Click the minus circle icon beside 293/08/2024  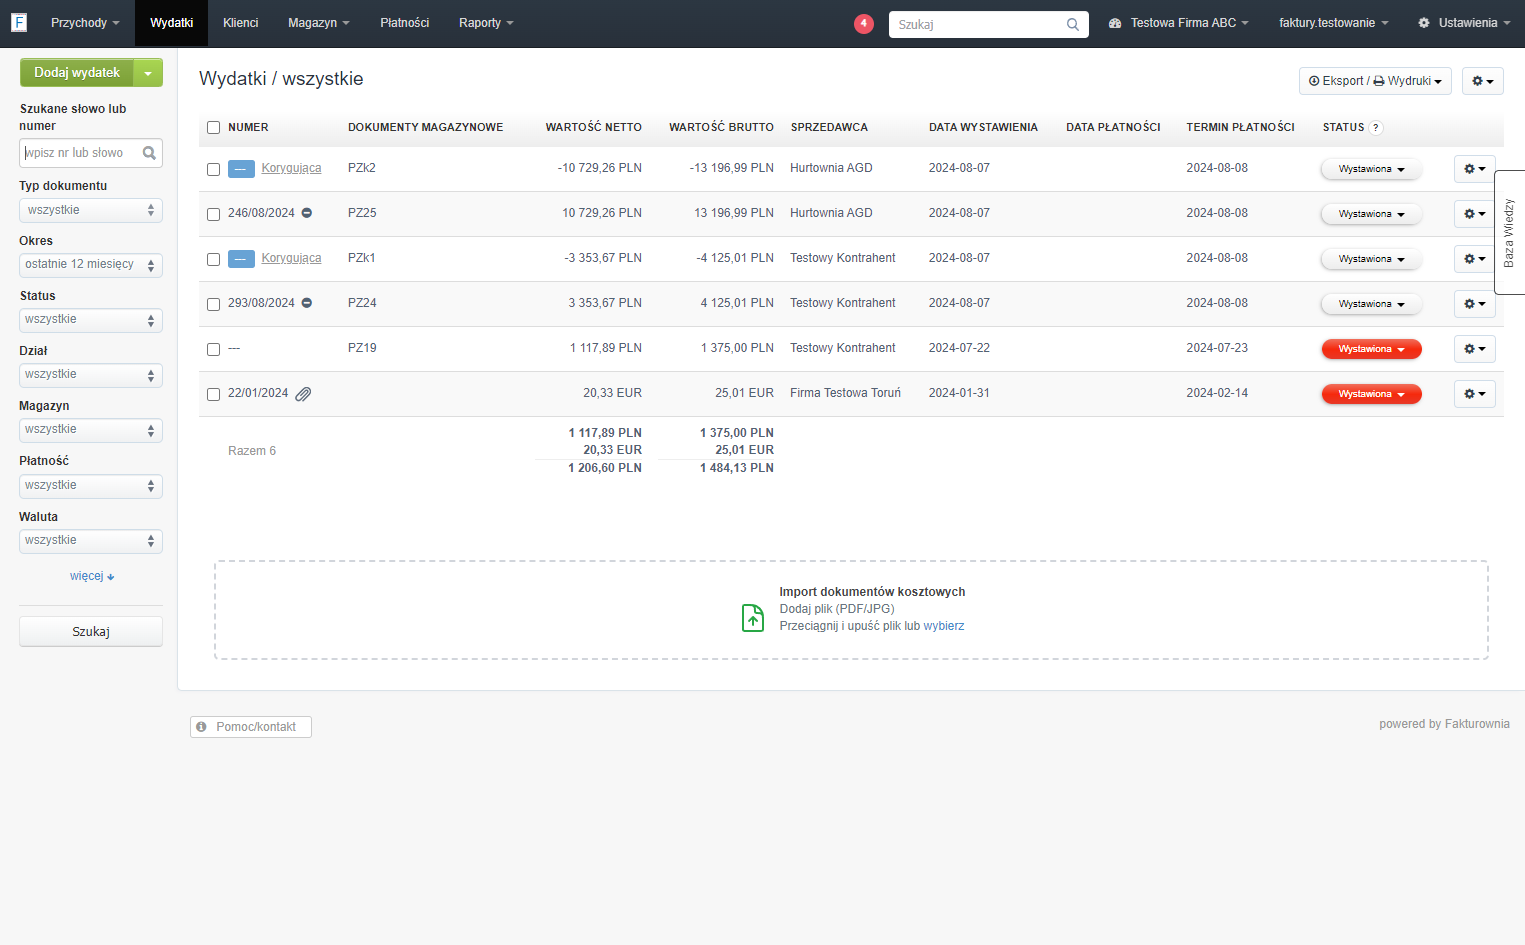[307, 303]
